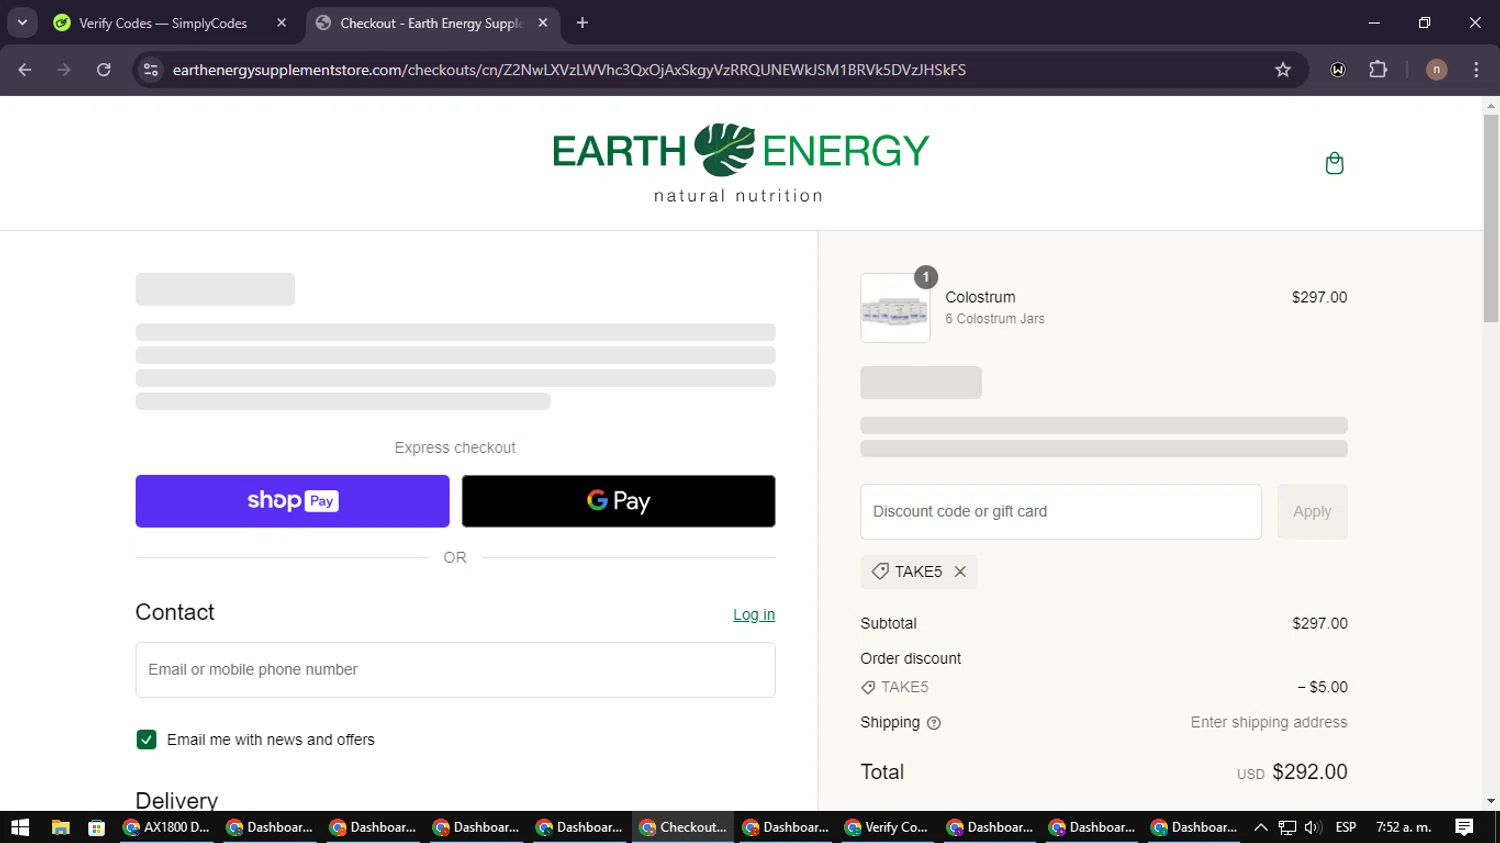Select the Checkout - Earth Energy tab
This screenshot has height=843, width=1500.
click(432, 23)
